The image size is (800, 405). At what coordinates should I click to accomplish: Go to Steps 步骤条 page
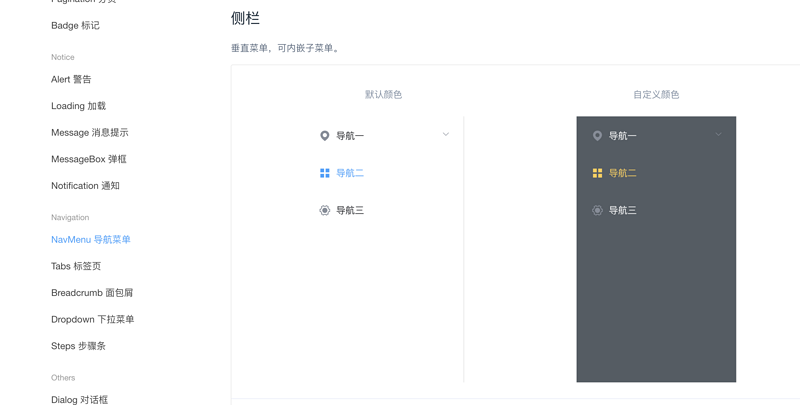[79, 346]
